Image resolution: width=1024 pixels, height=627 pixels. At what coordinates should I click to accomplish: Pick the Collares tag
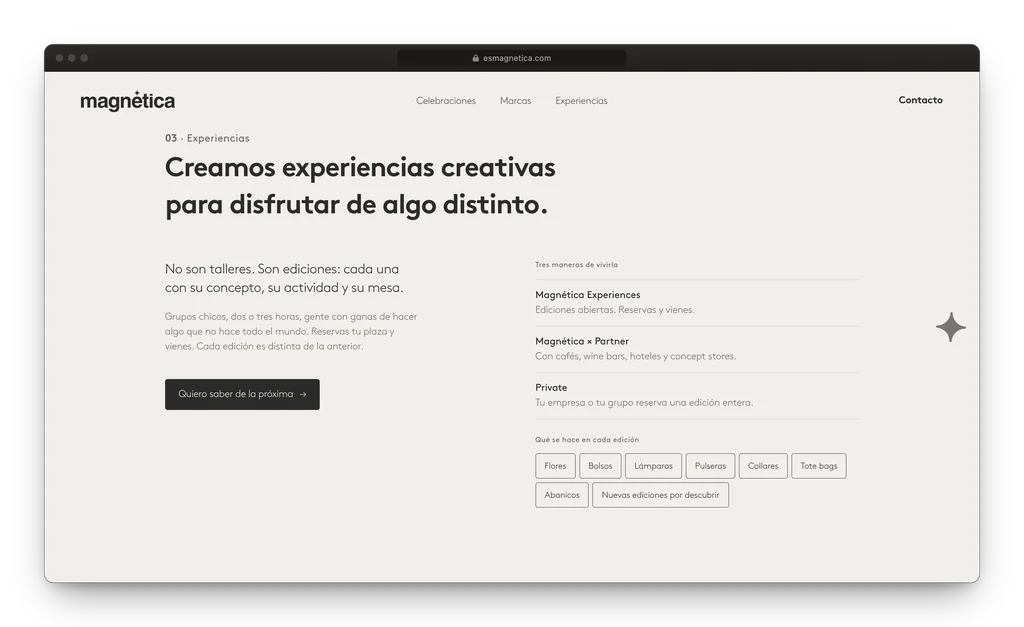[x=763, y=466]
